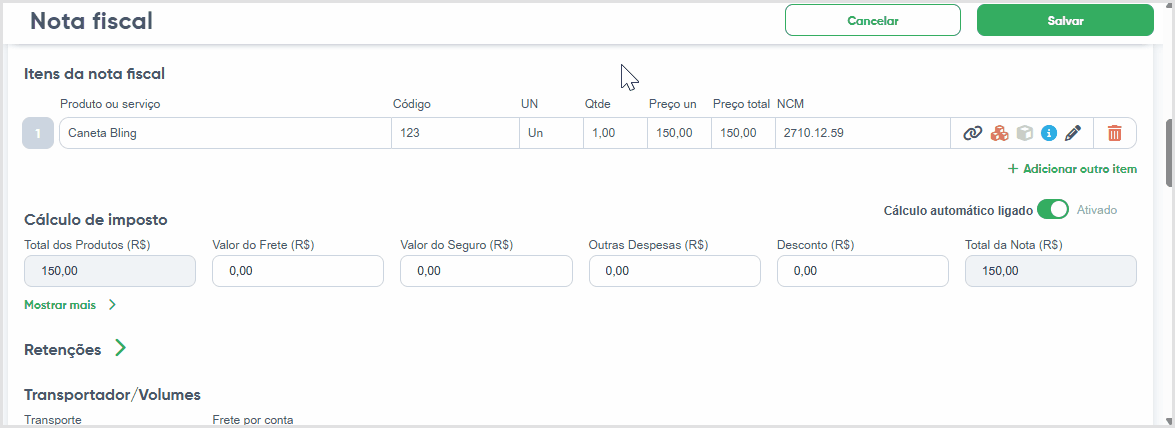Cancel editing with the Cancelar button
Image resolution: width=1175 pixels, height=428 pixels.
(x=872, y=21)
